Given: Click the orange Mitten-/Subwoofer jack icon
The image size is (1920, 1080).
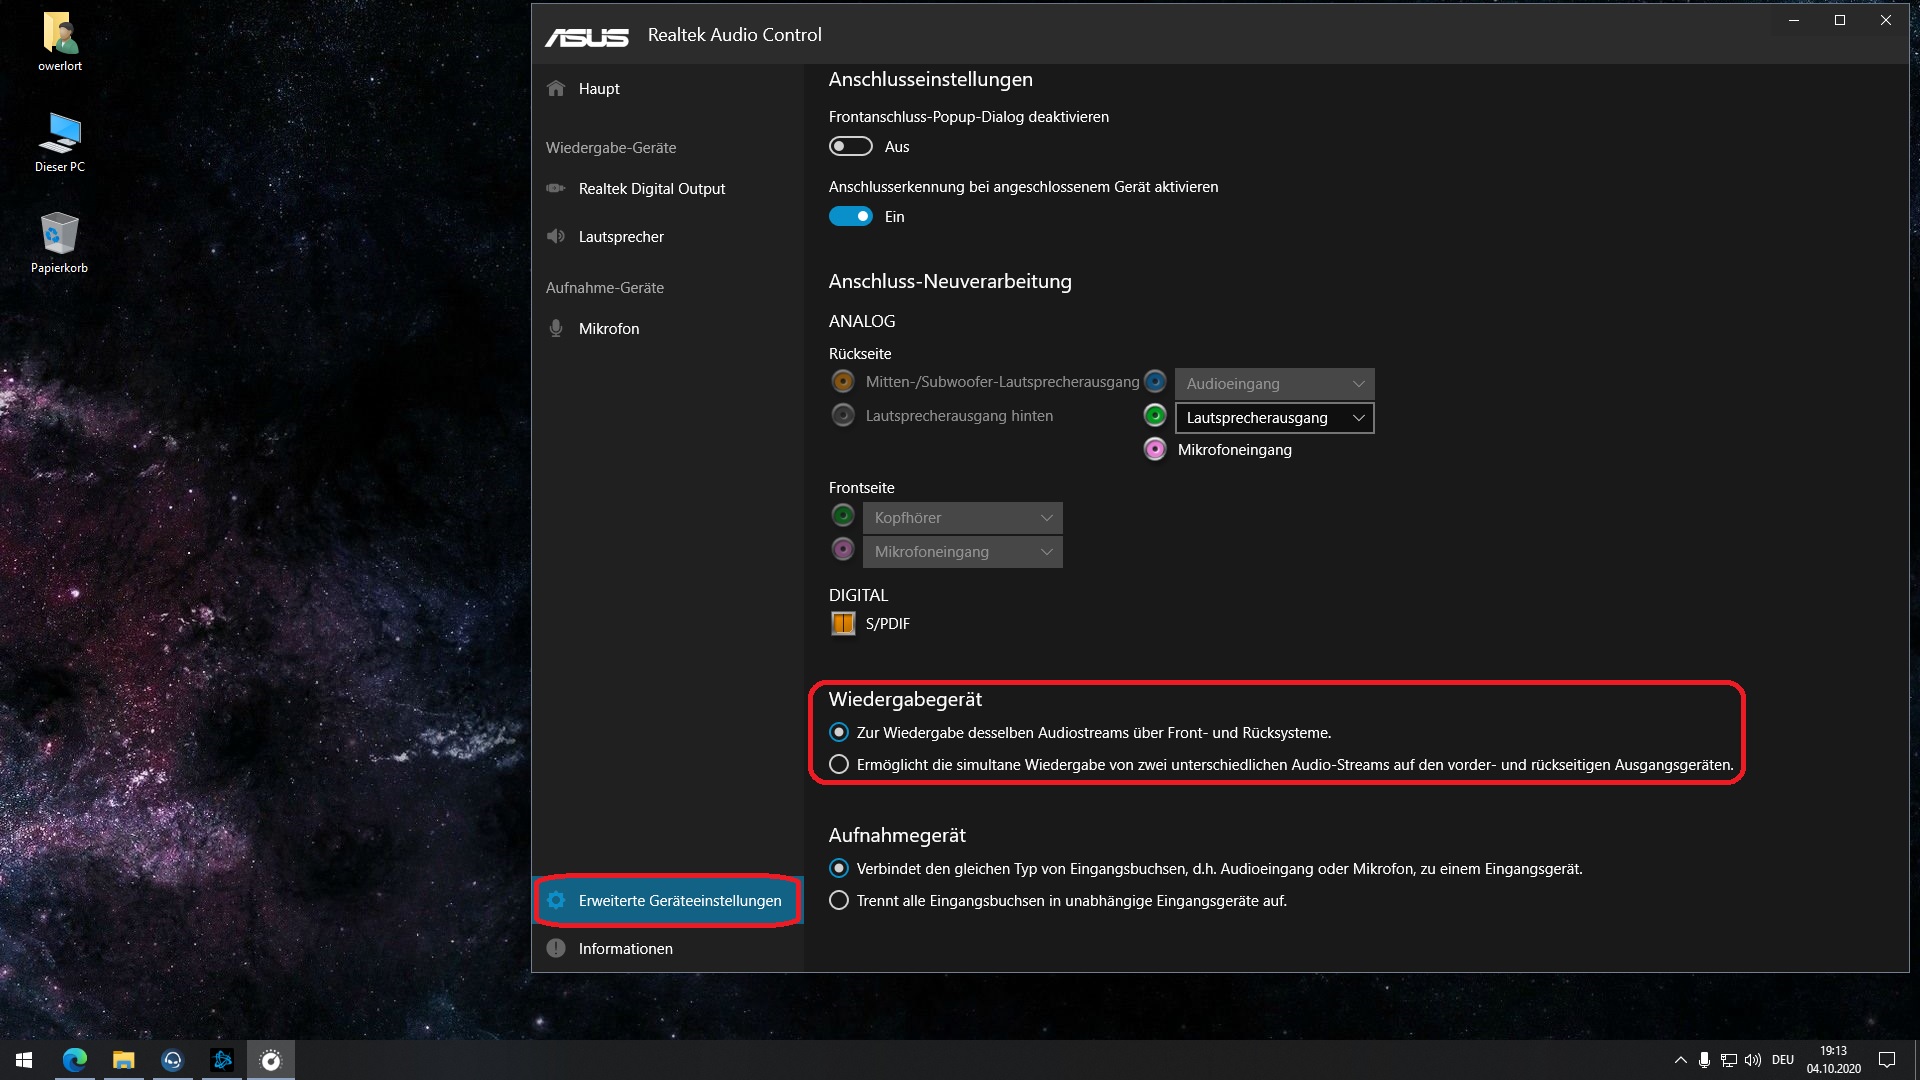Looking at the screenshot, I should [x=843, y=381].
